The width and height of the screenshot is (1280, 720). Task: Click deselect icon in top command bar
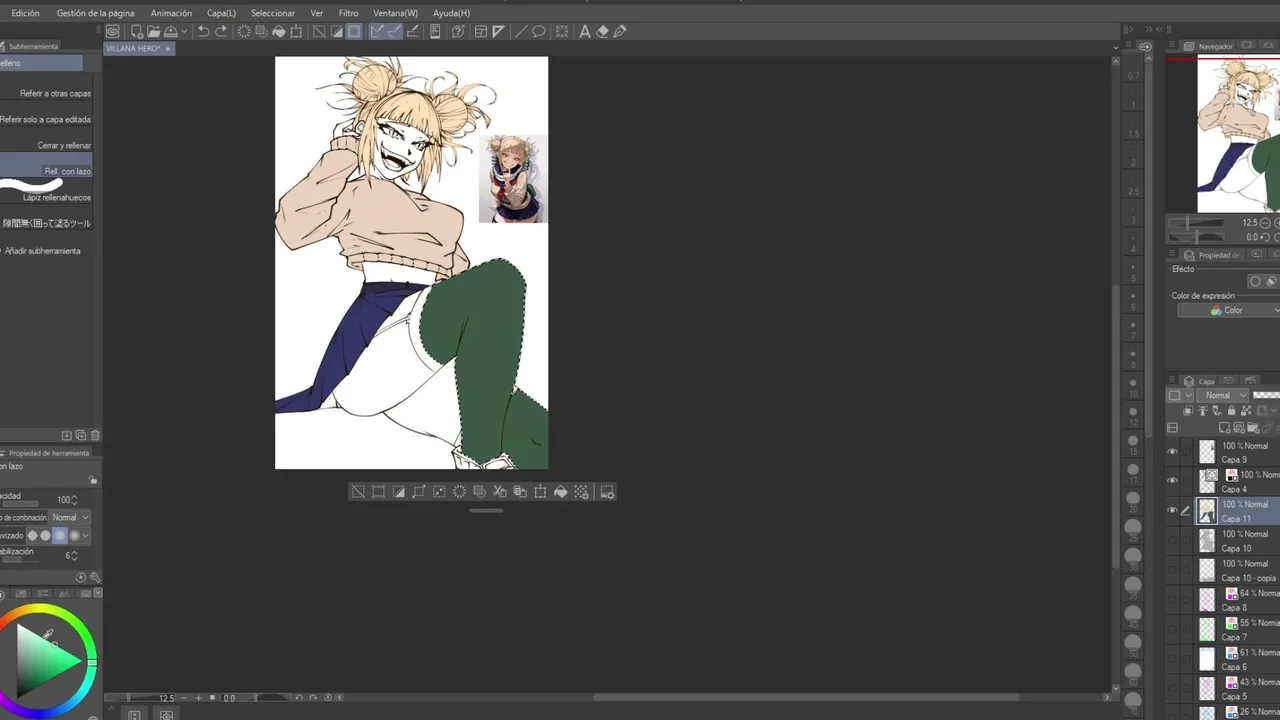point(318,31)
